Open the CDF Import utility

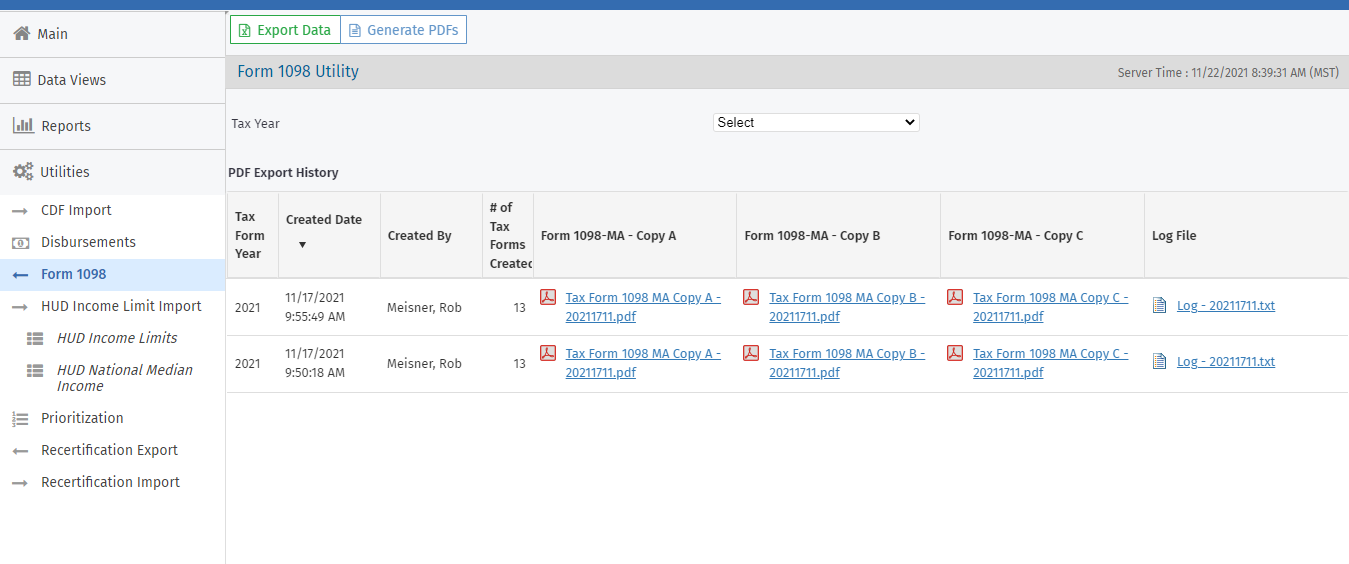[76, 210]
